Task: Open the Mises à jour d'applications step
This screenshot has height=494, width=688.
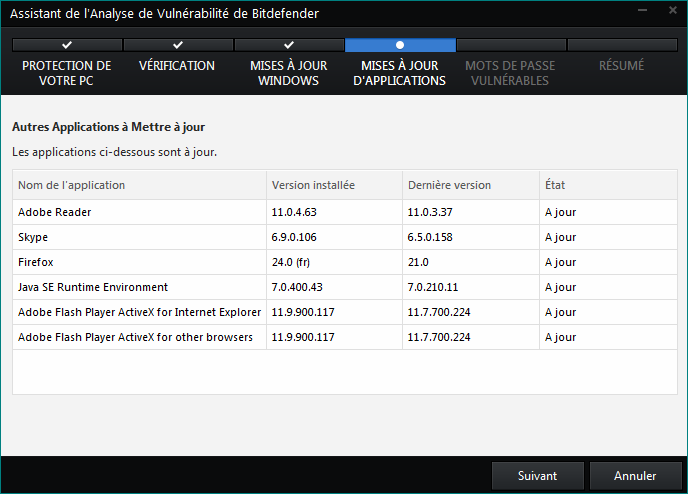Action: [x=399, y=73]
